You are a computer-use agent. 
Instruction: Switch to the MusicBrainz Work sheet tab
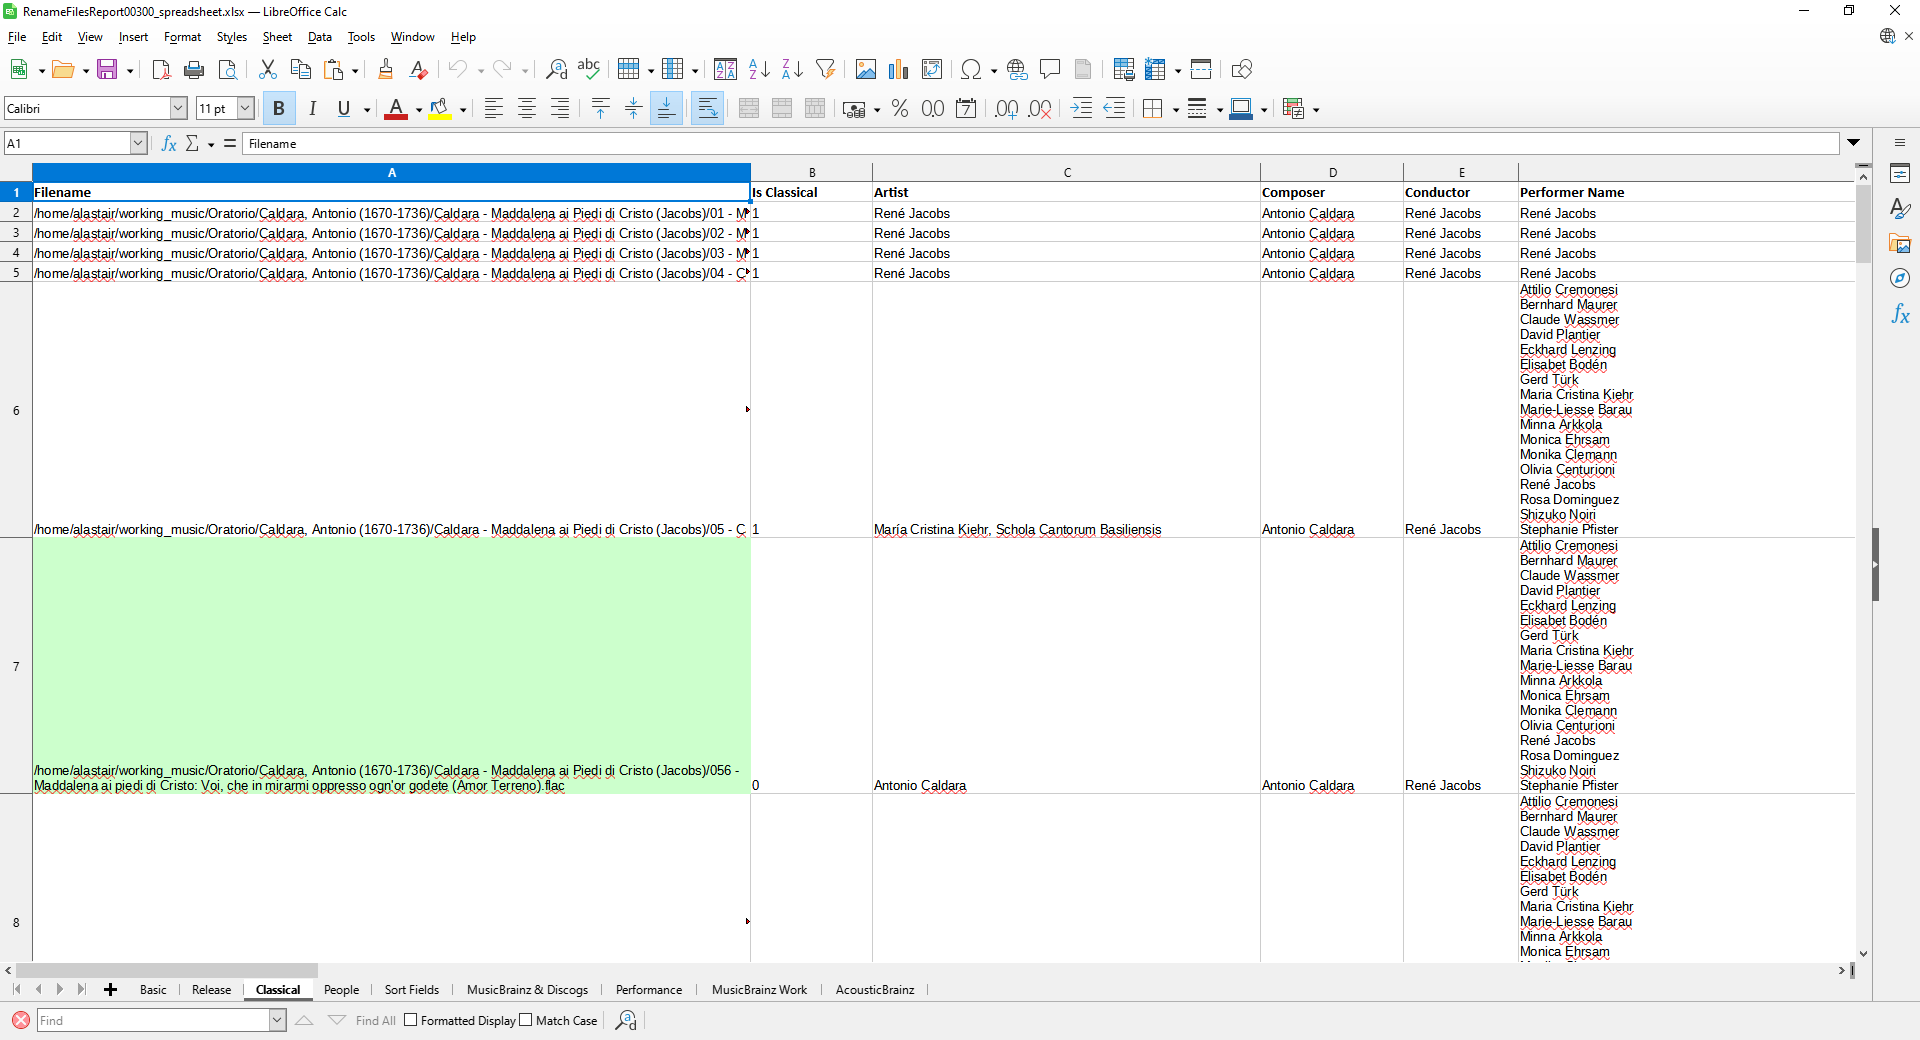759,990
